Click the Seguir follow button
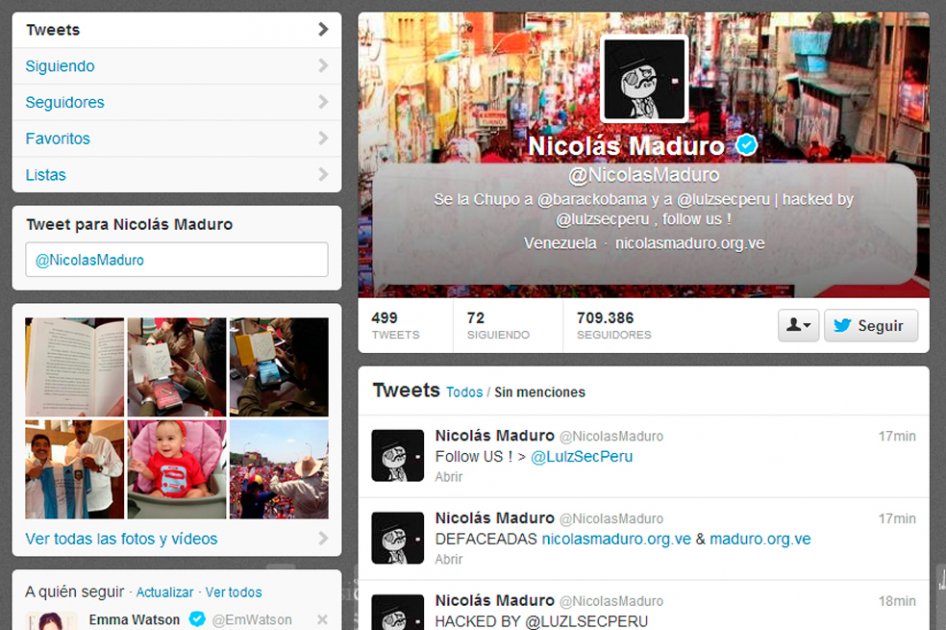Screen dimensions: 946x630 (x=871, y=325)
